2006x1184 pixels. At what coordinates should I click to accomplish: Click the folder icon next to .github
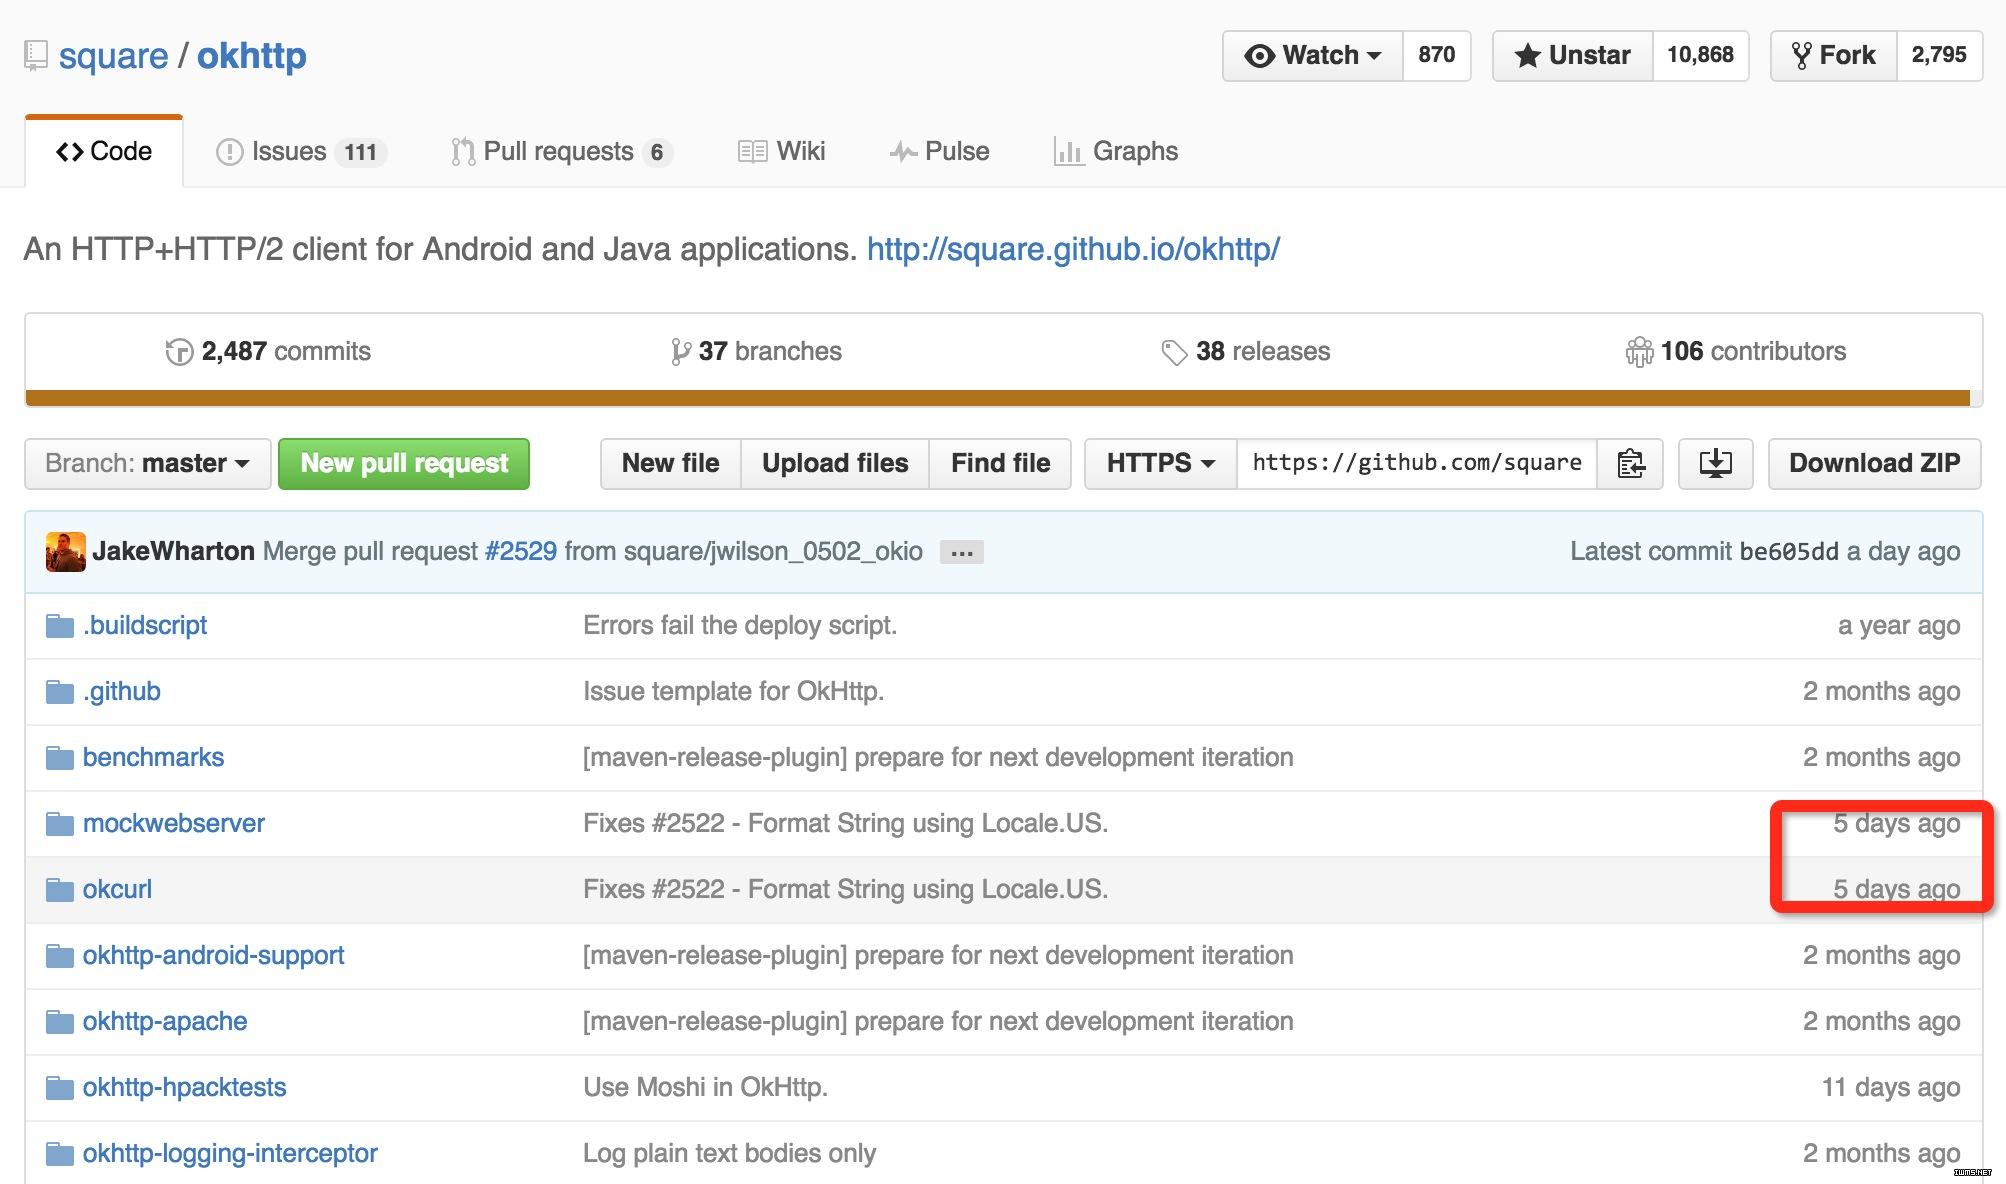pos(60,692)
